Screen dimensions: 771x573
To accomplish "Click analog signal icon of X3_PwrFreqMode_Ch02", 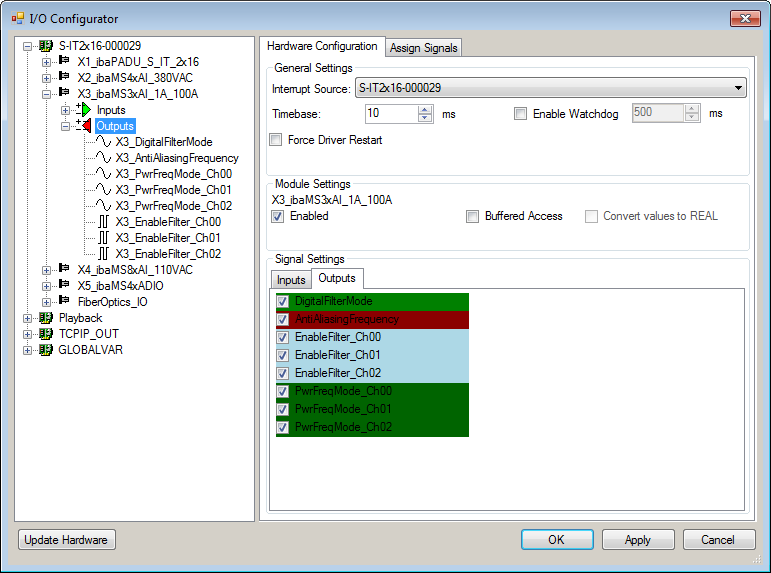I will [103, 206].
